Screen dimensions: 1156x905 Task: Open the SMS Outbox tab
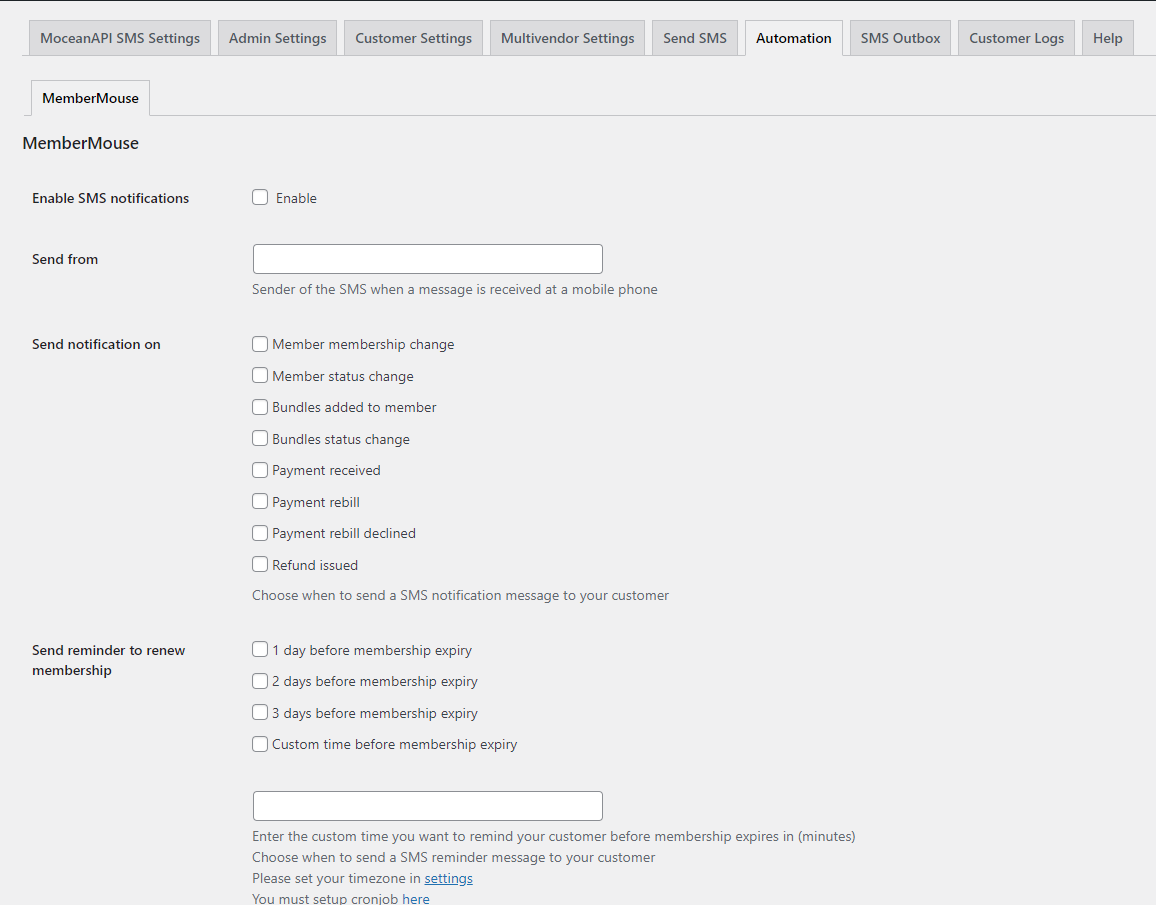pyautogui.click(x=900, y=38)
